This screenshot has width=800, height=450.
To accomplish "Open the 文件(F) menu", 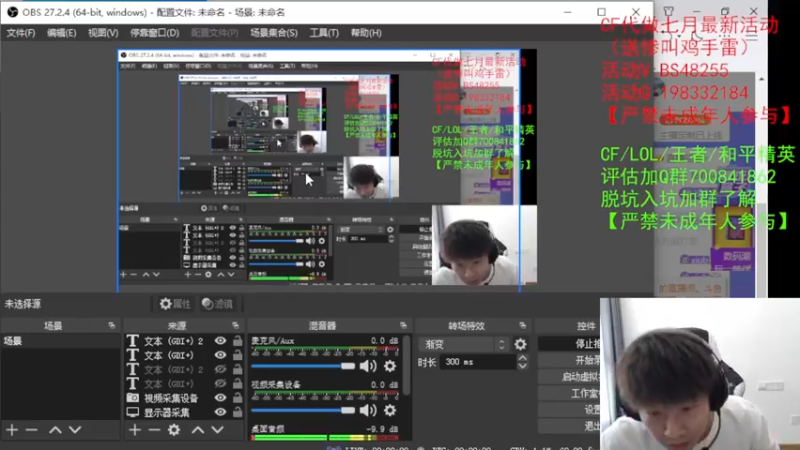I will click(21, 33).
